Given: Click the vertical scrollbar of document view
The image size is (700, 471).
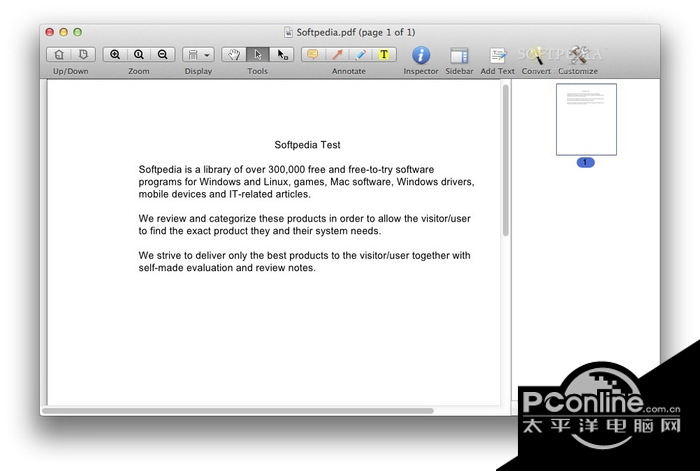Looking at the screenshot, I should click(x=505, y=160).
